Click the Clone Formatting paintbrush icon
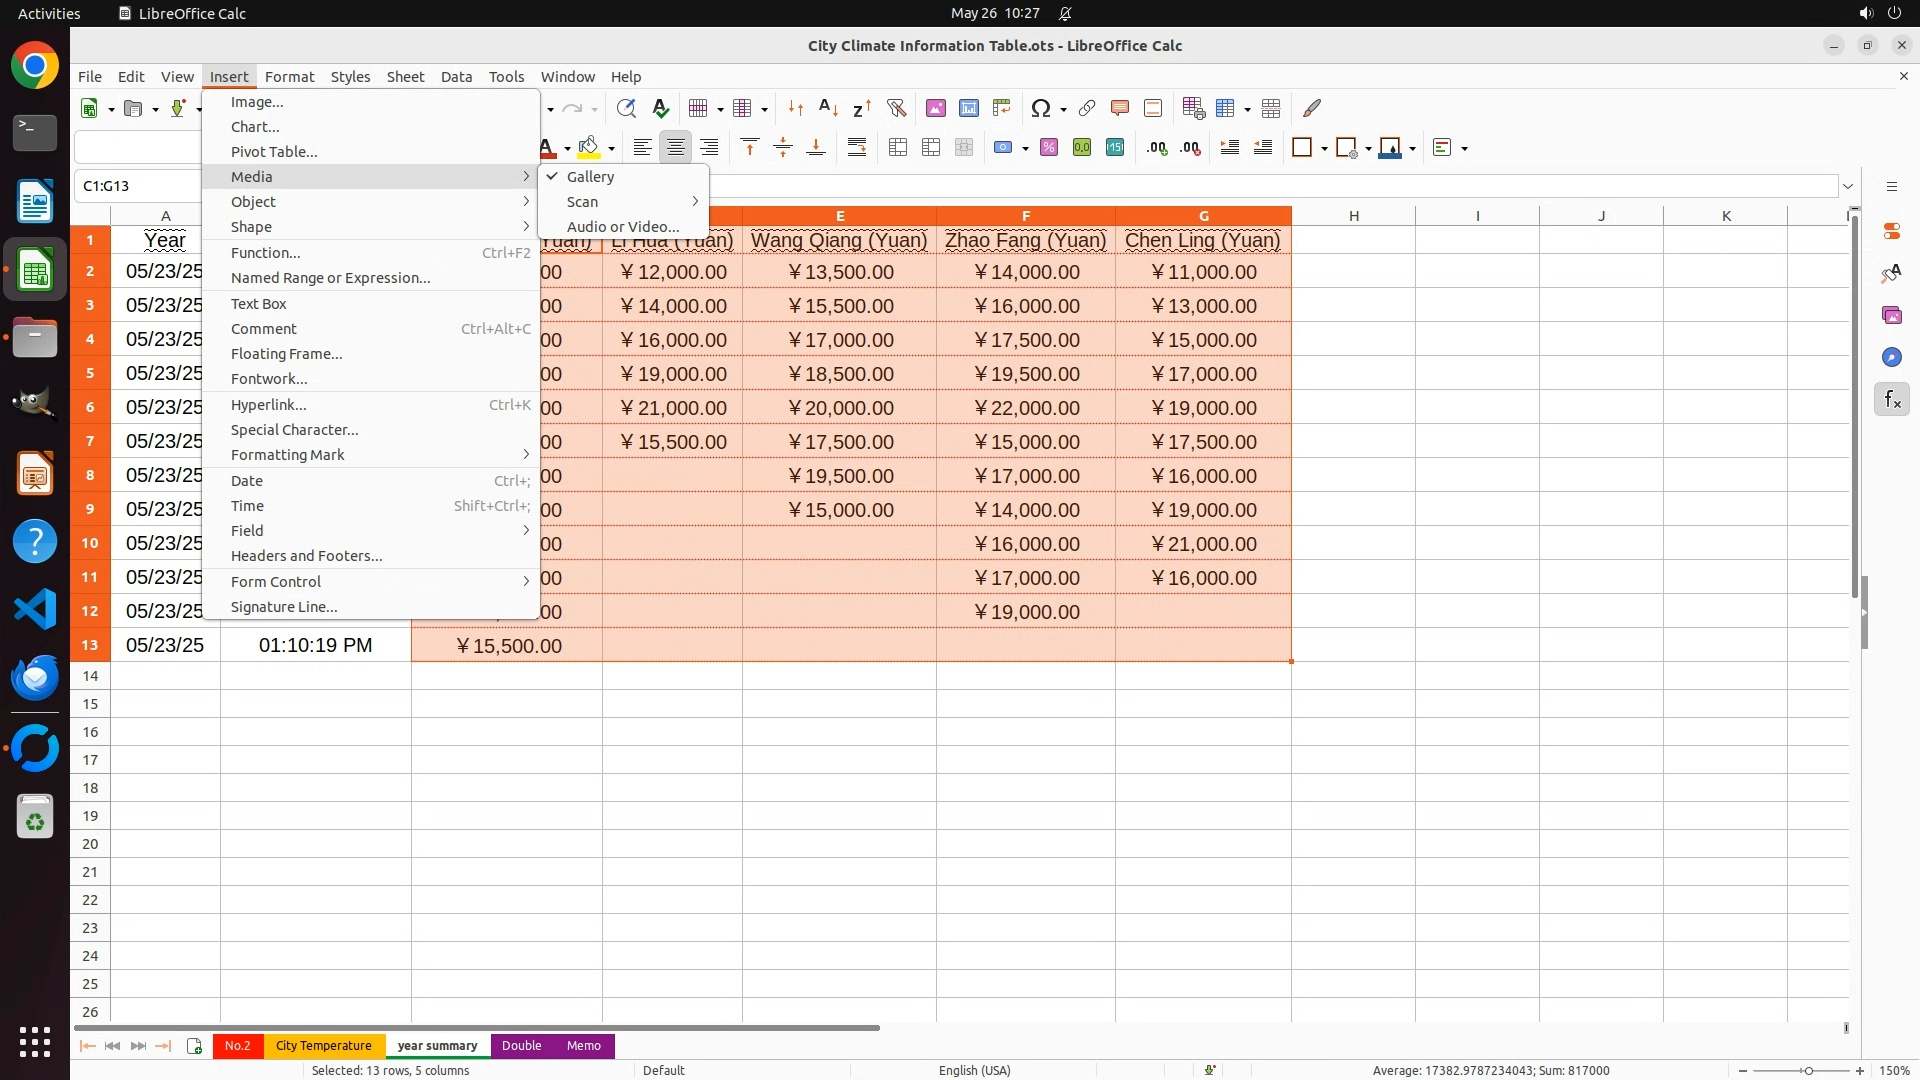The height and width of the screenshot is (1080, 1920). [1312, 108]
